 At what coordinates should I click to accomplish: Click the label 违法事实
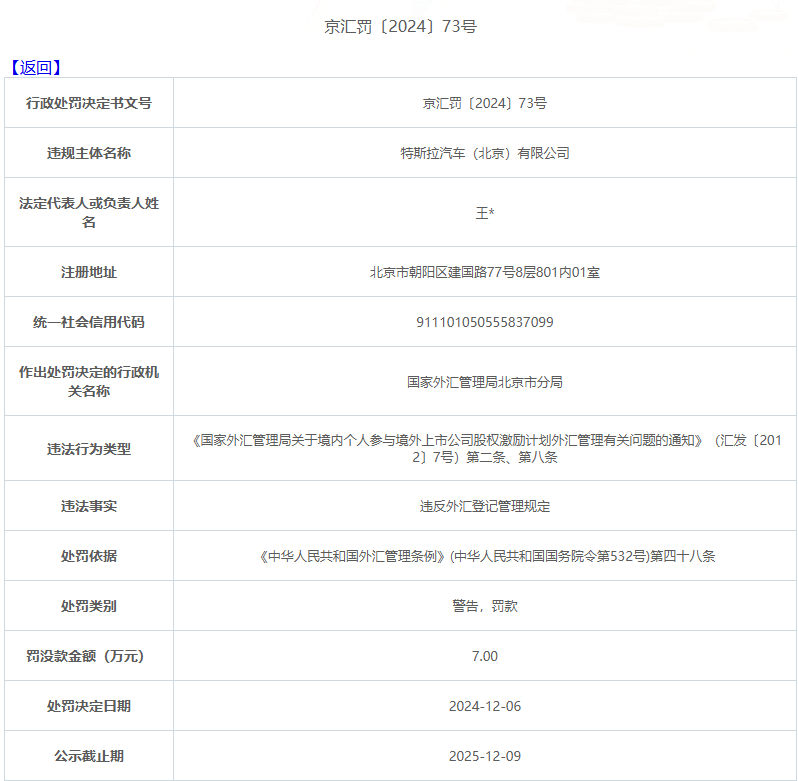tap(89, 506)
